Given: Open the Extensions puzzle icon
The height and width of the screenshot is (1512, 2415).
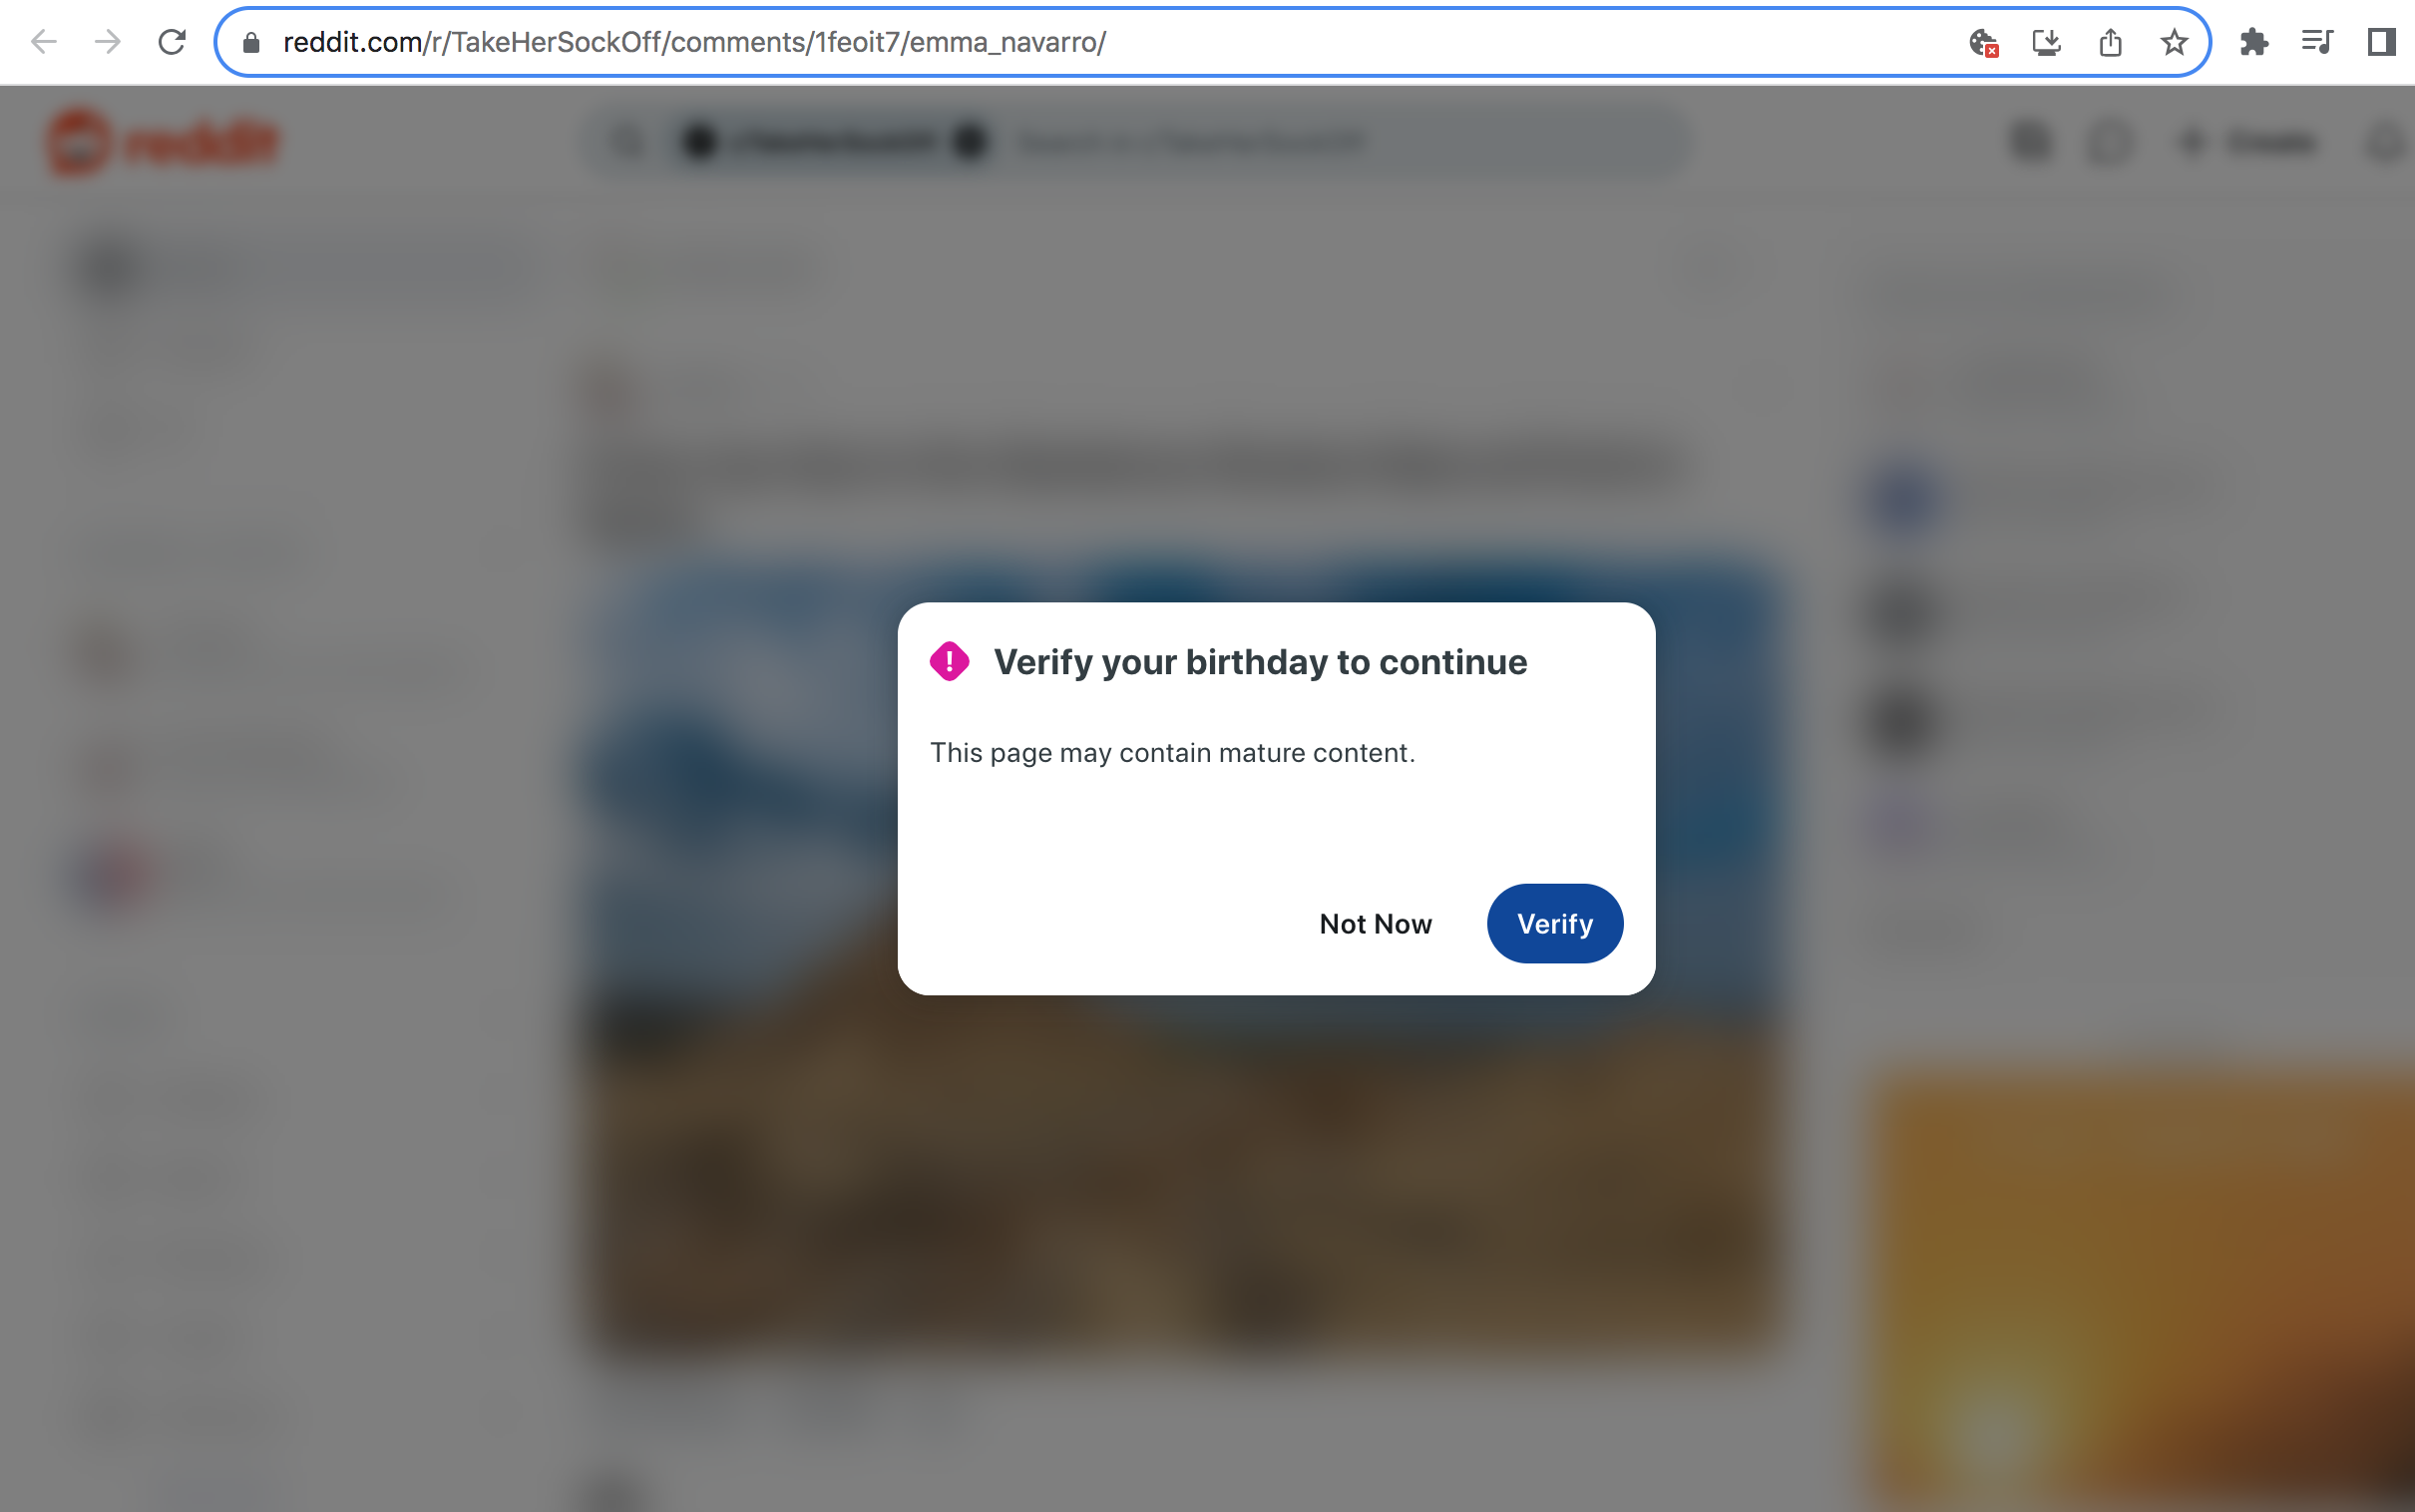Looking at the screenshot, I should tap(2254, 42).
